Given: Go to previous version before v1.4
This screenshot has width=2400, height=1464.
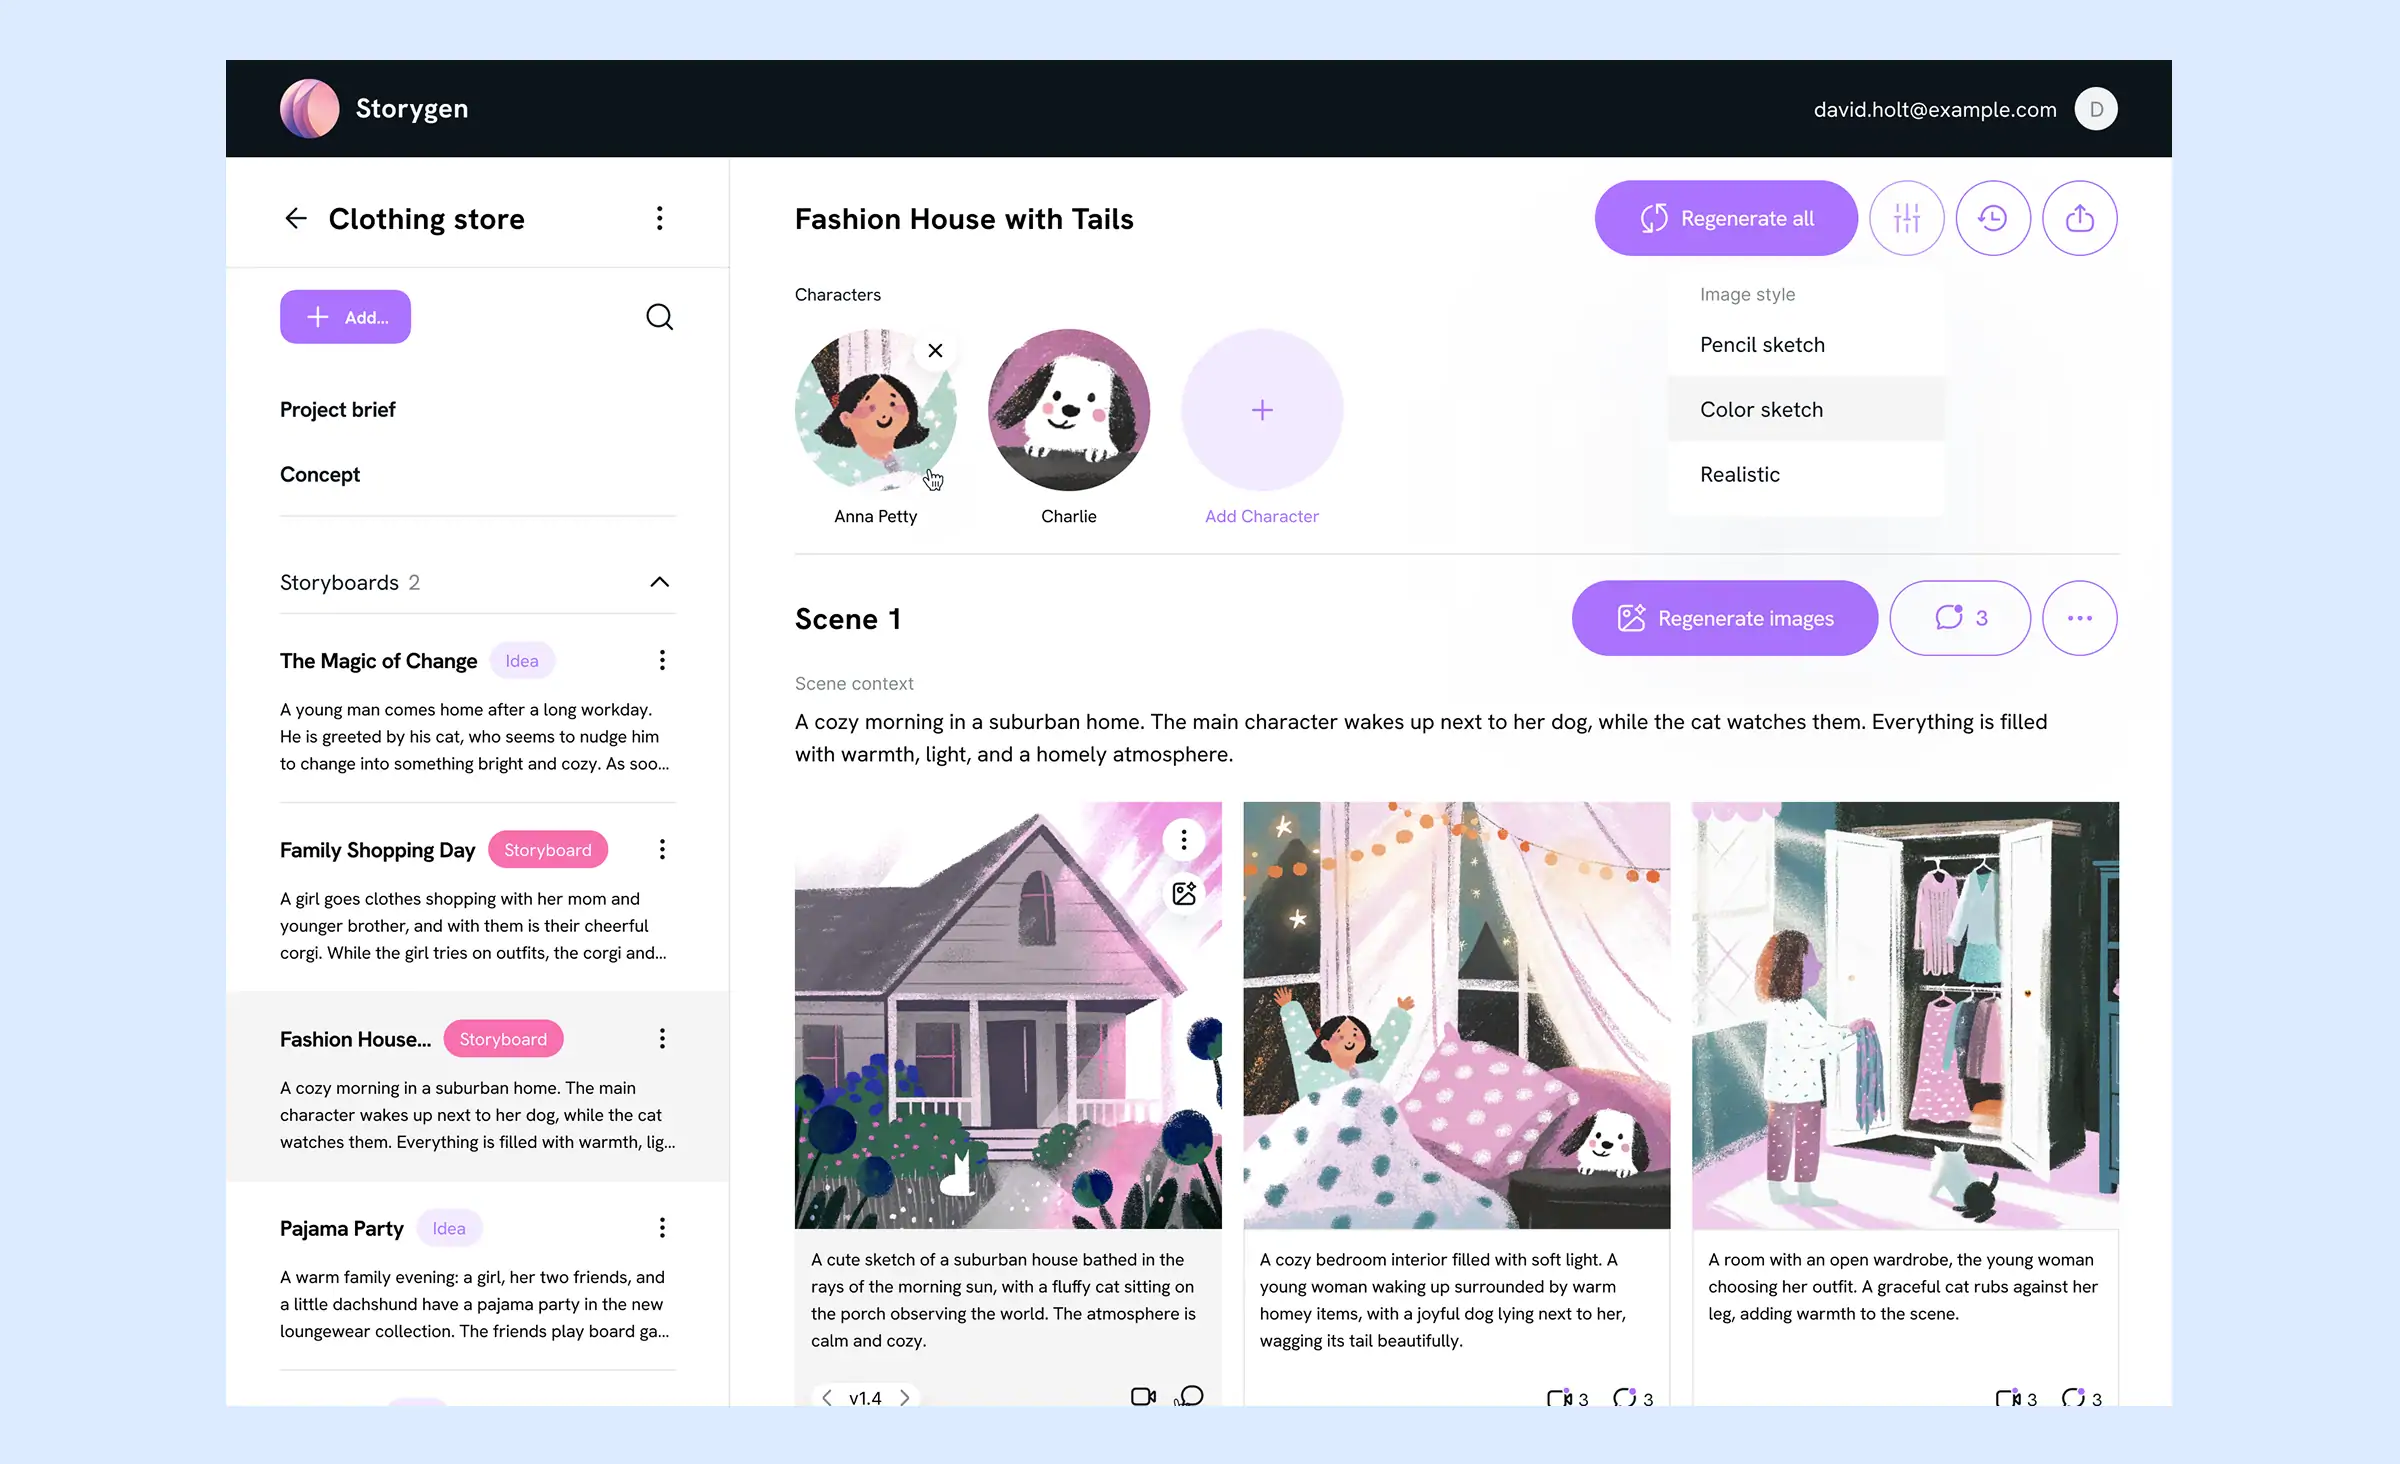Looking at the screenshot, I should click(x=827, y=1397).
